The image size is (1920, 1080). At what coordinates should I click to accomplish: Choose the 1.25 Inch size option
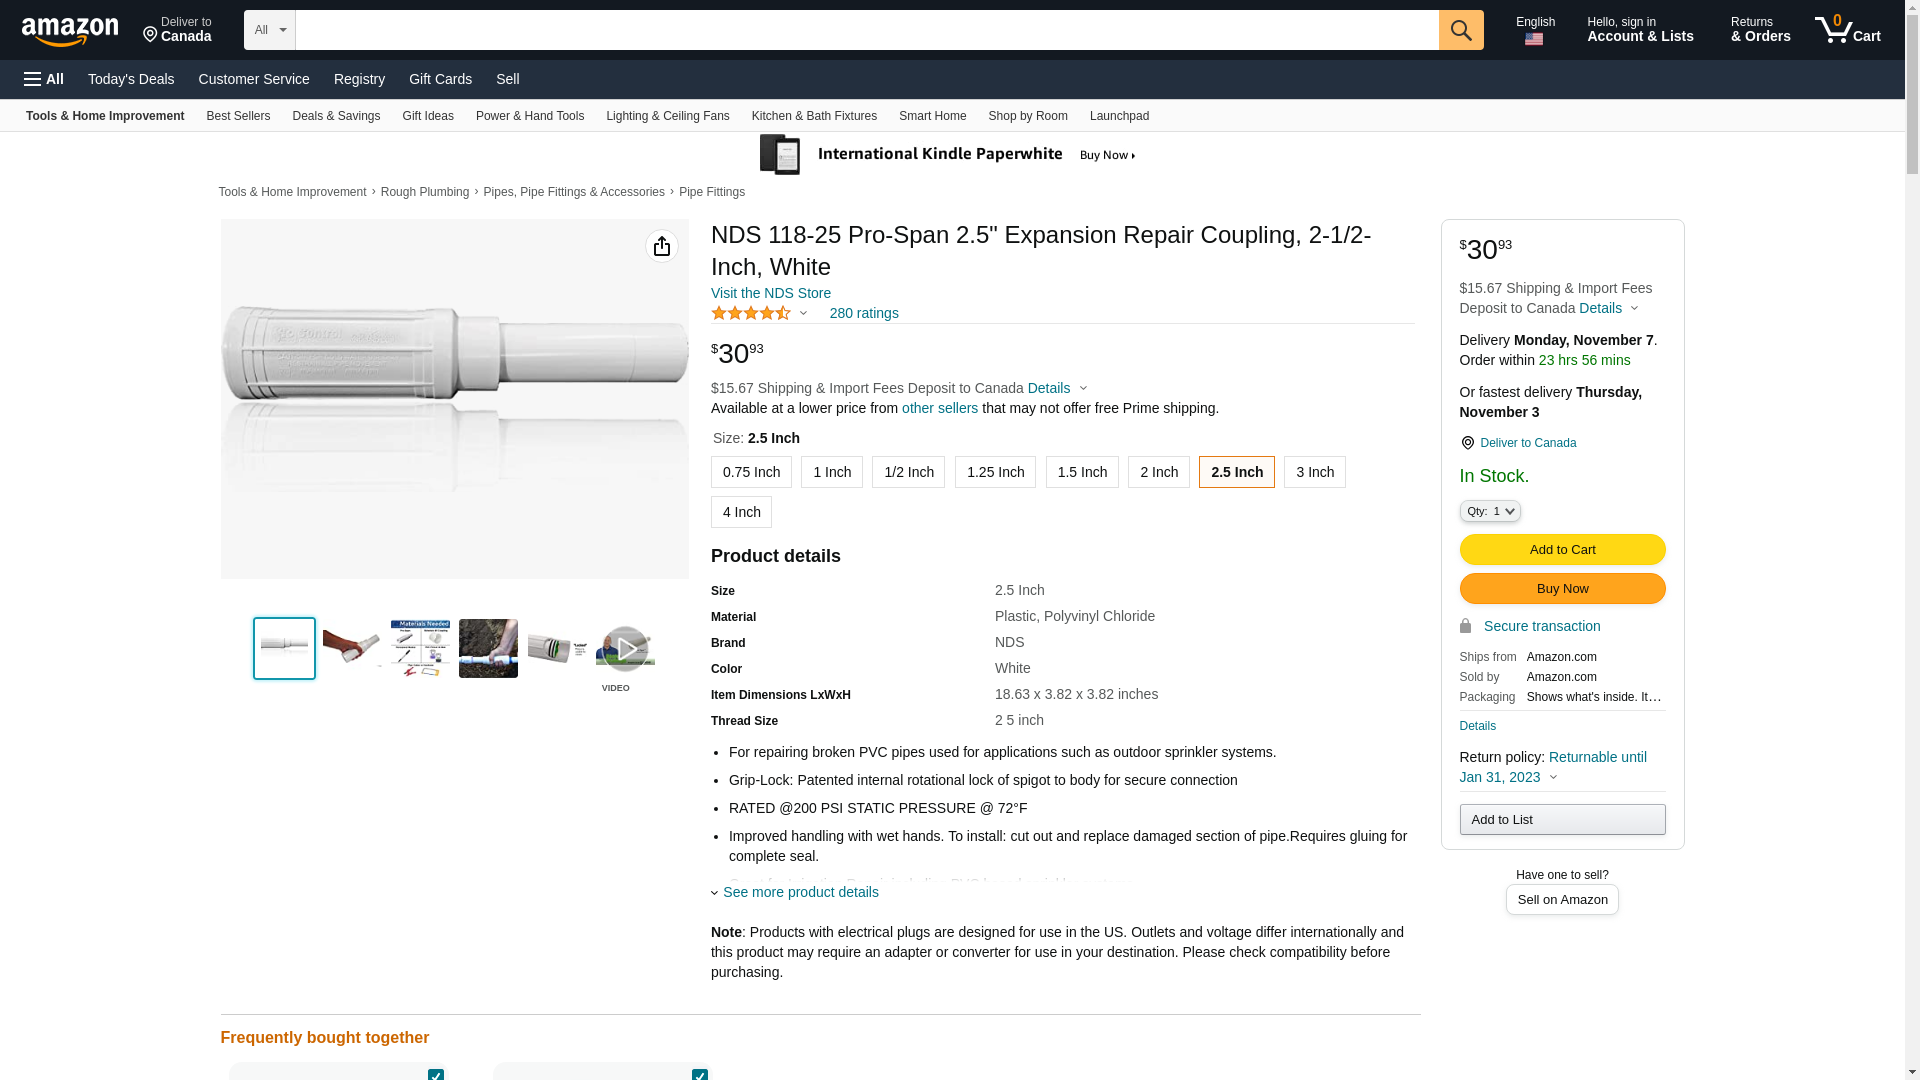point(994,472)
